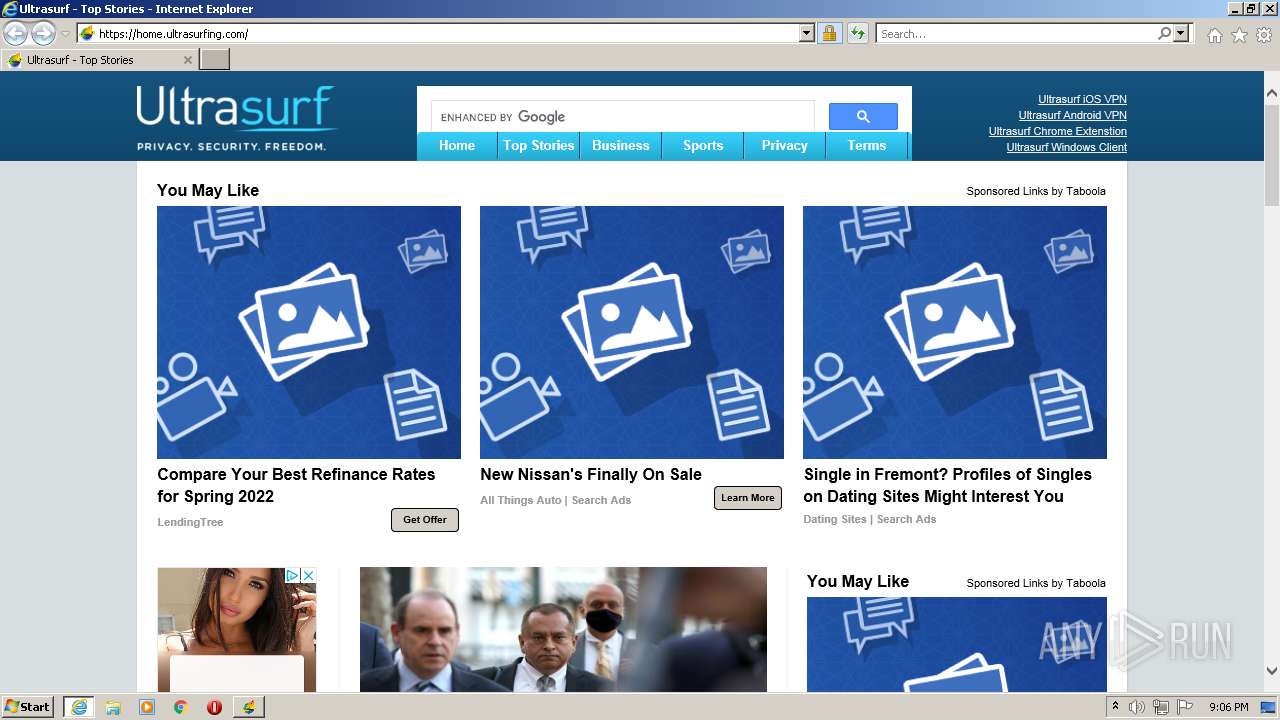
Task: Click the Refresh page icon
Action: click(x=858, y=34)
